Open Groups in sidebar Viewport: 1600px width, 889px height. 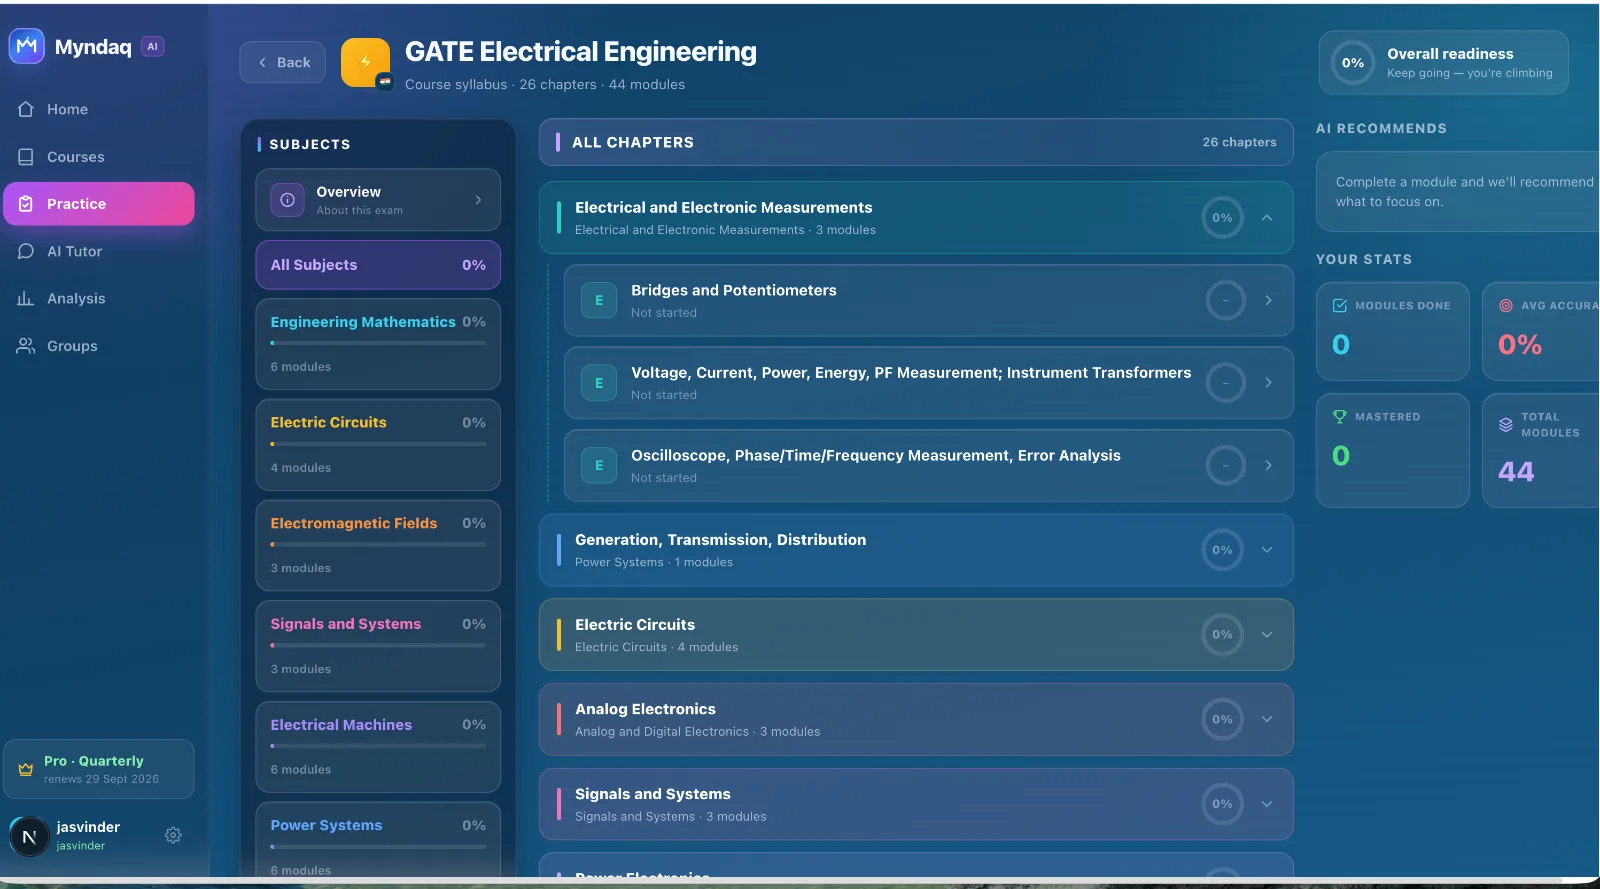[98, 346]
